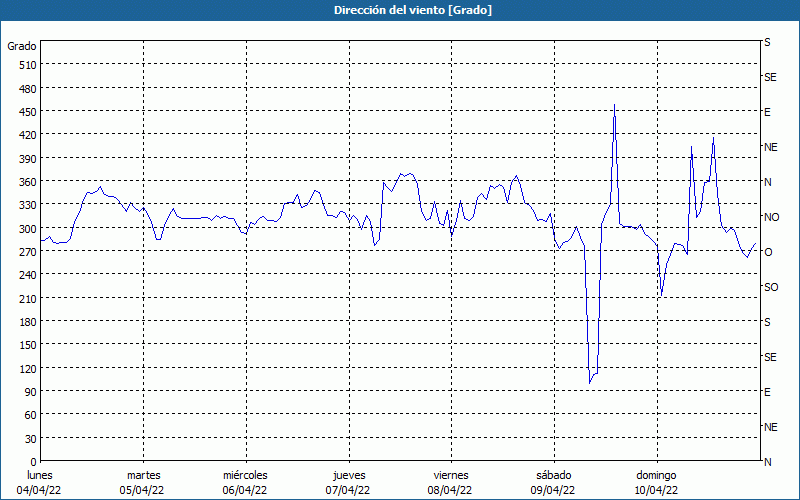The width and height of the screenshot is (800, 500).
Task: Click the lowest blue line trough near 100 degrees
Action: [590, 383]
